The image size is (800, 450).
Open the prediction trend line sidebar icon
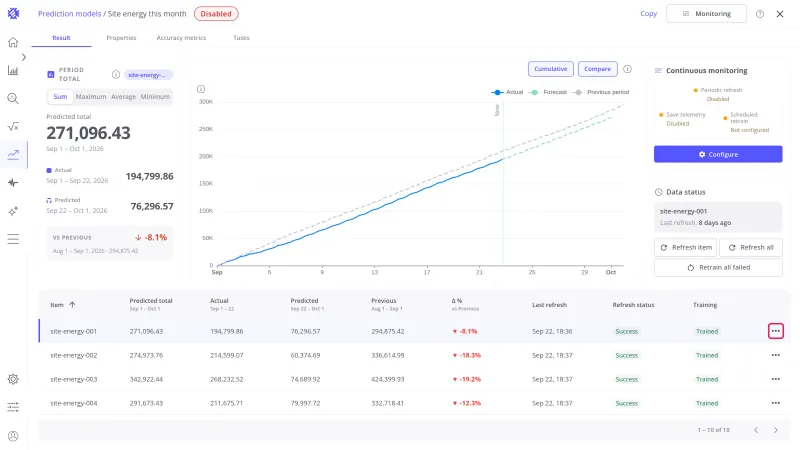[x=13, y=154]
